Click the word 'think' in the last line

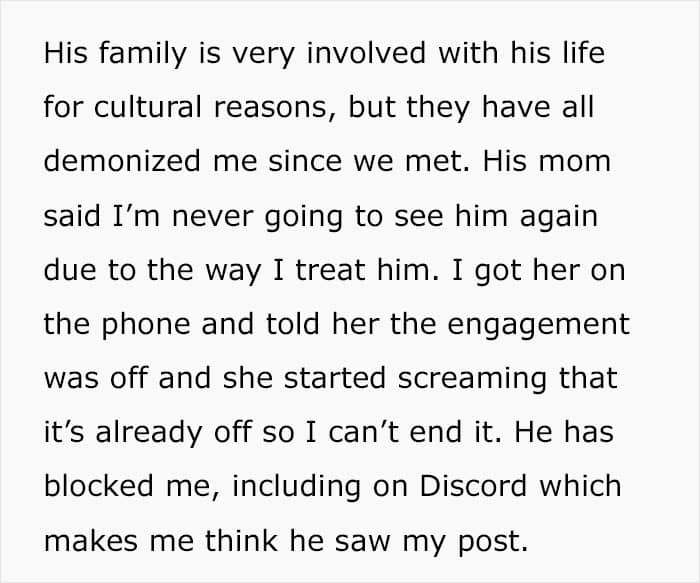pos(242,540)
